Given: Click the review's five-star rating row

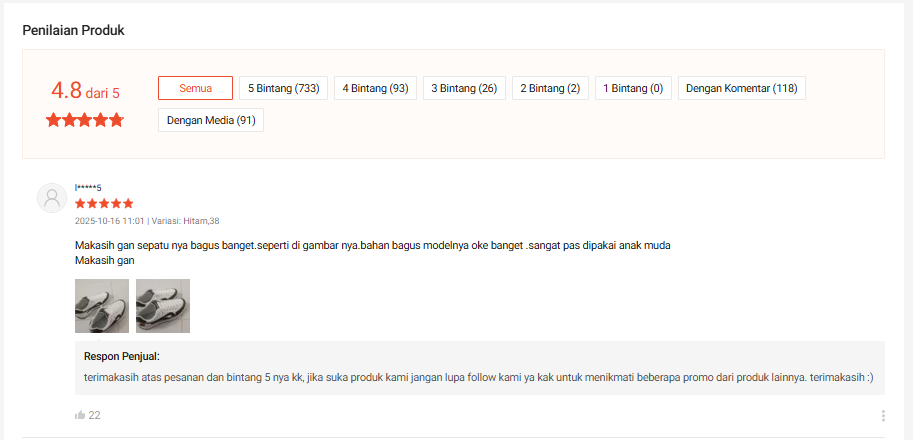Looking at the screenshot, I should [x=104, y=204].
